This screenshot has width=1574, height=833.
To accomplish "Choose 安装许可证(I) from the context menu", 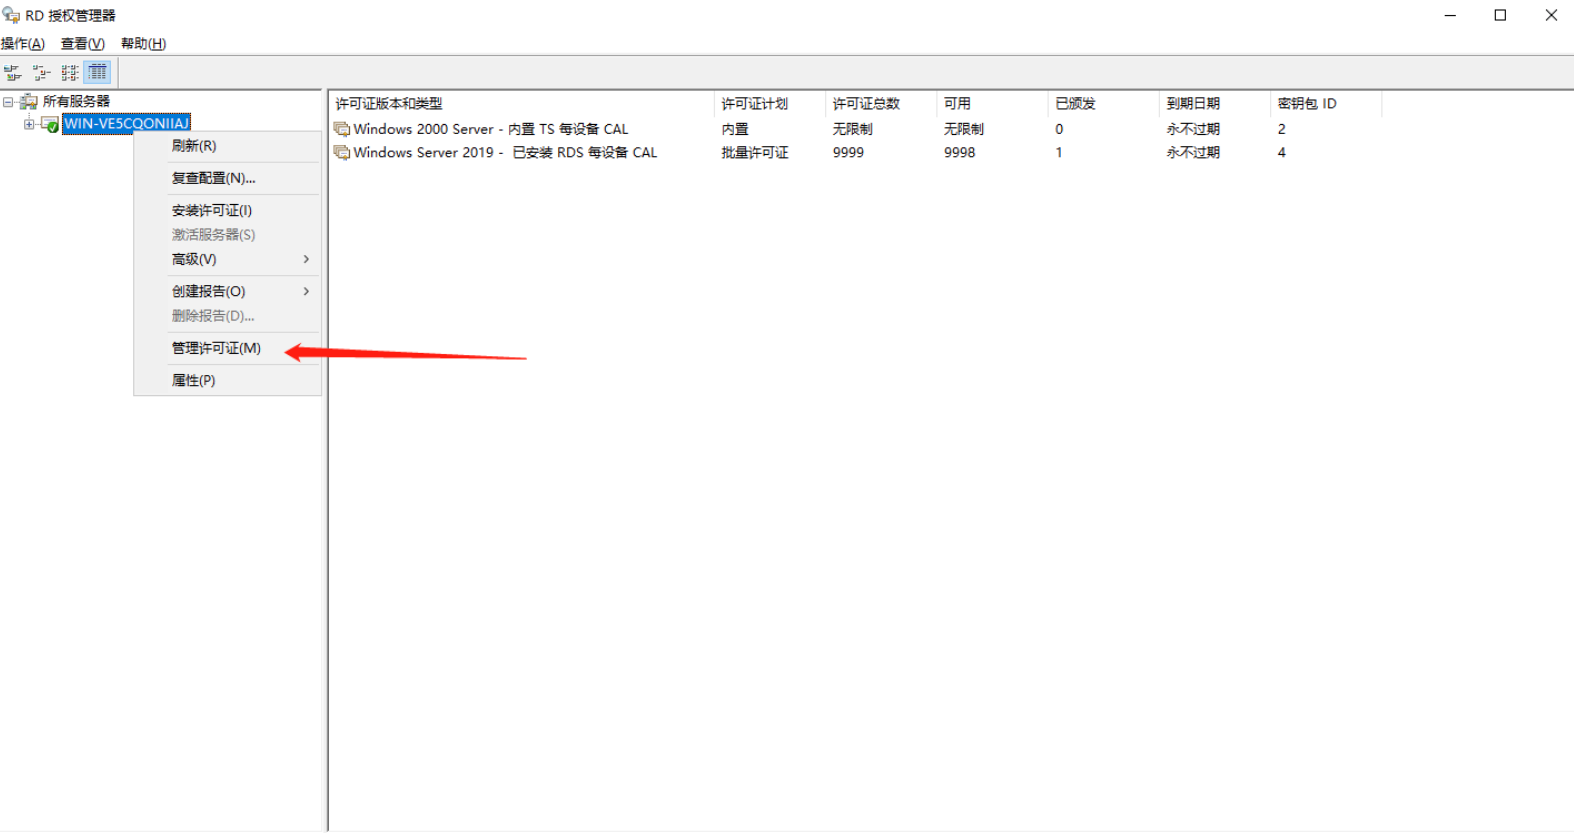I will click(x=228, y=210).
